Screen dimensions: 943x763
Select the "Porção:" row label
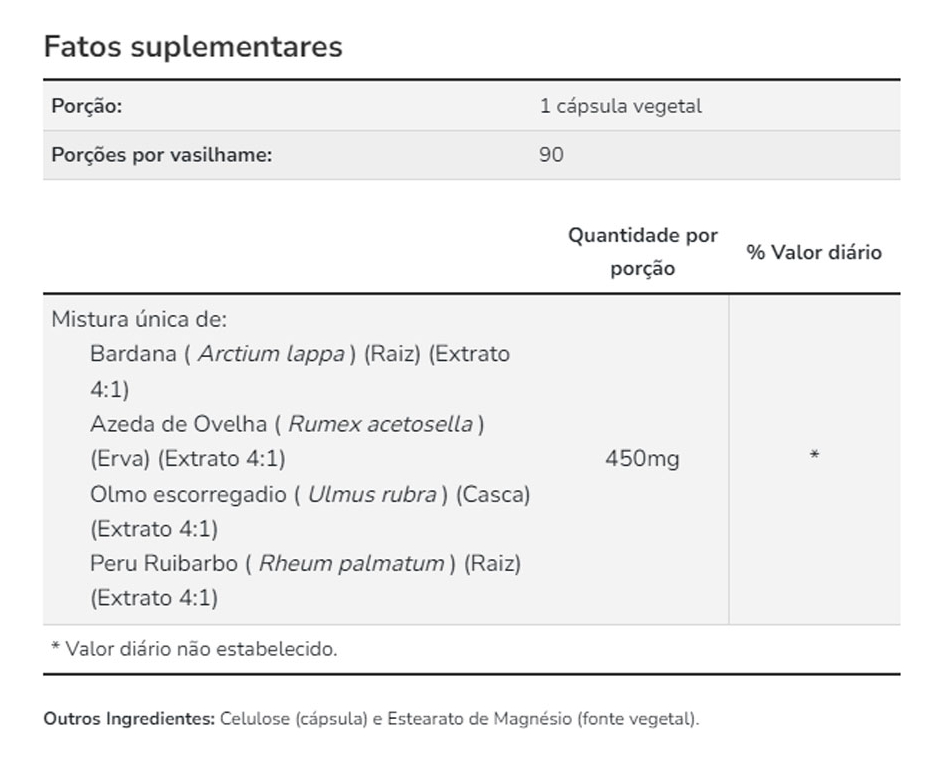tap(87, 106)
